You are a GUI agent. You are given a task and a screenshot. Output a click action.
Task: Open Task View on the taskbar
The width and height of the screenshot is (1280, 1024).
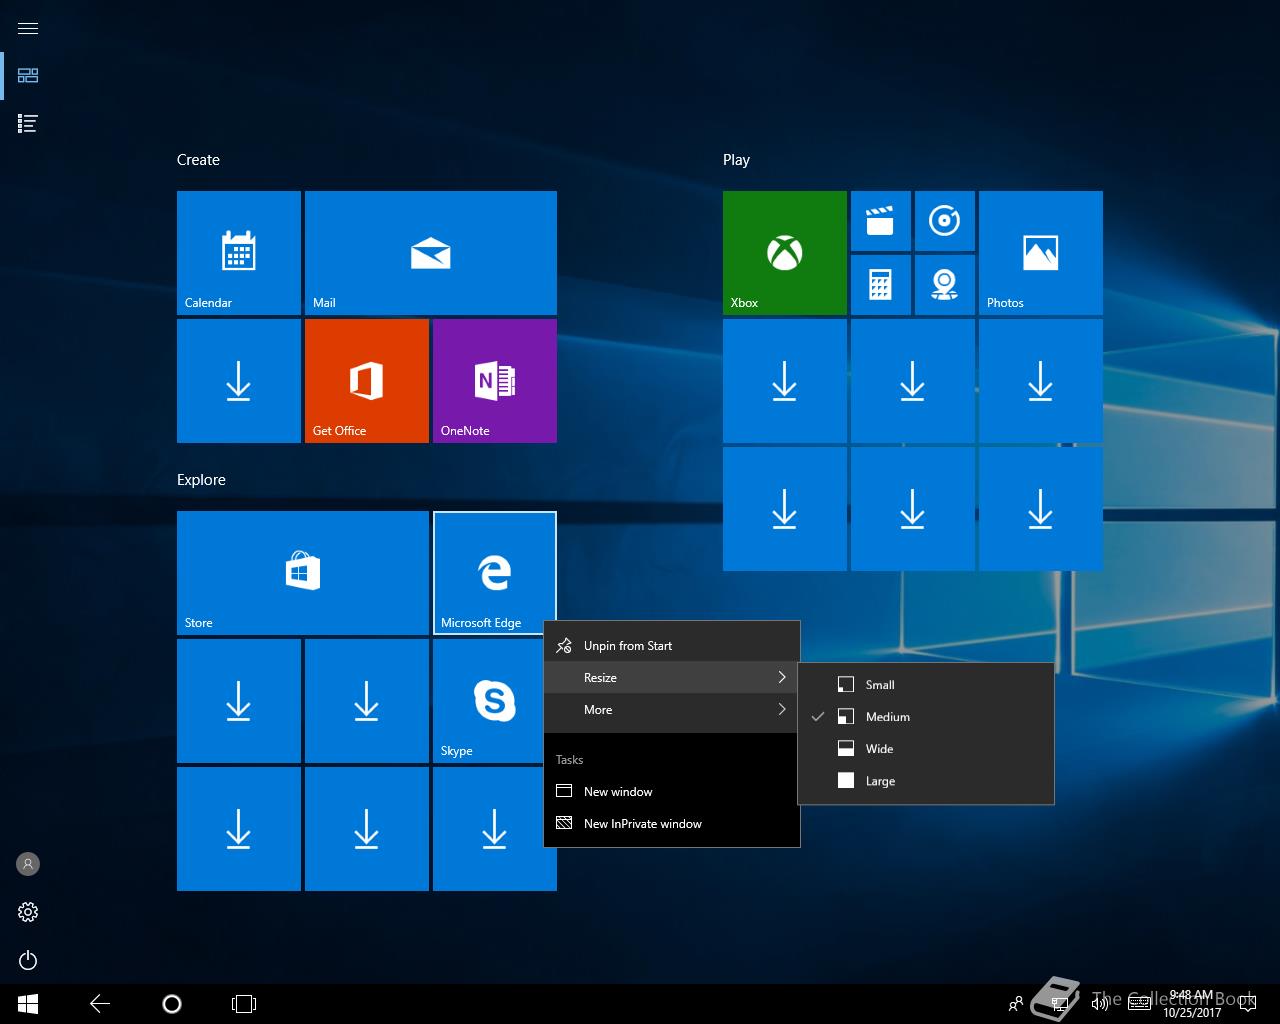[x=244, y=1004]
